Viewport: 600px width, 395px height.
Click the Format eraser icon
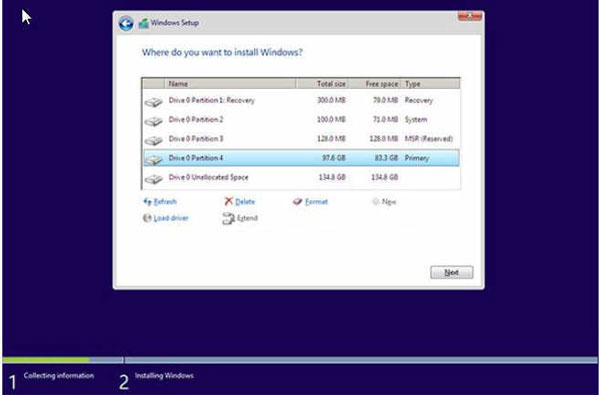click(x=297, y=201)
